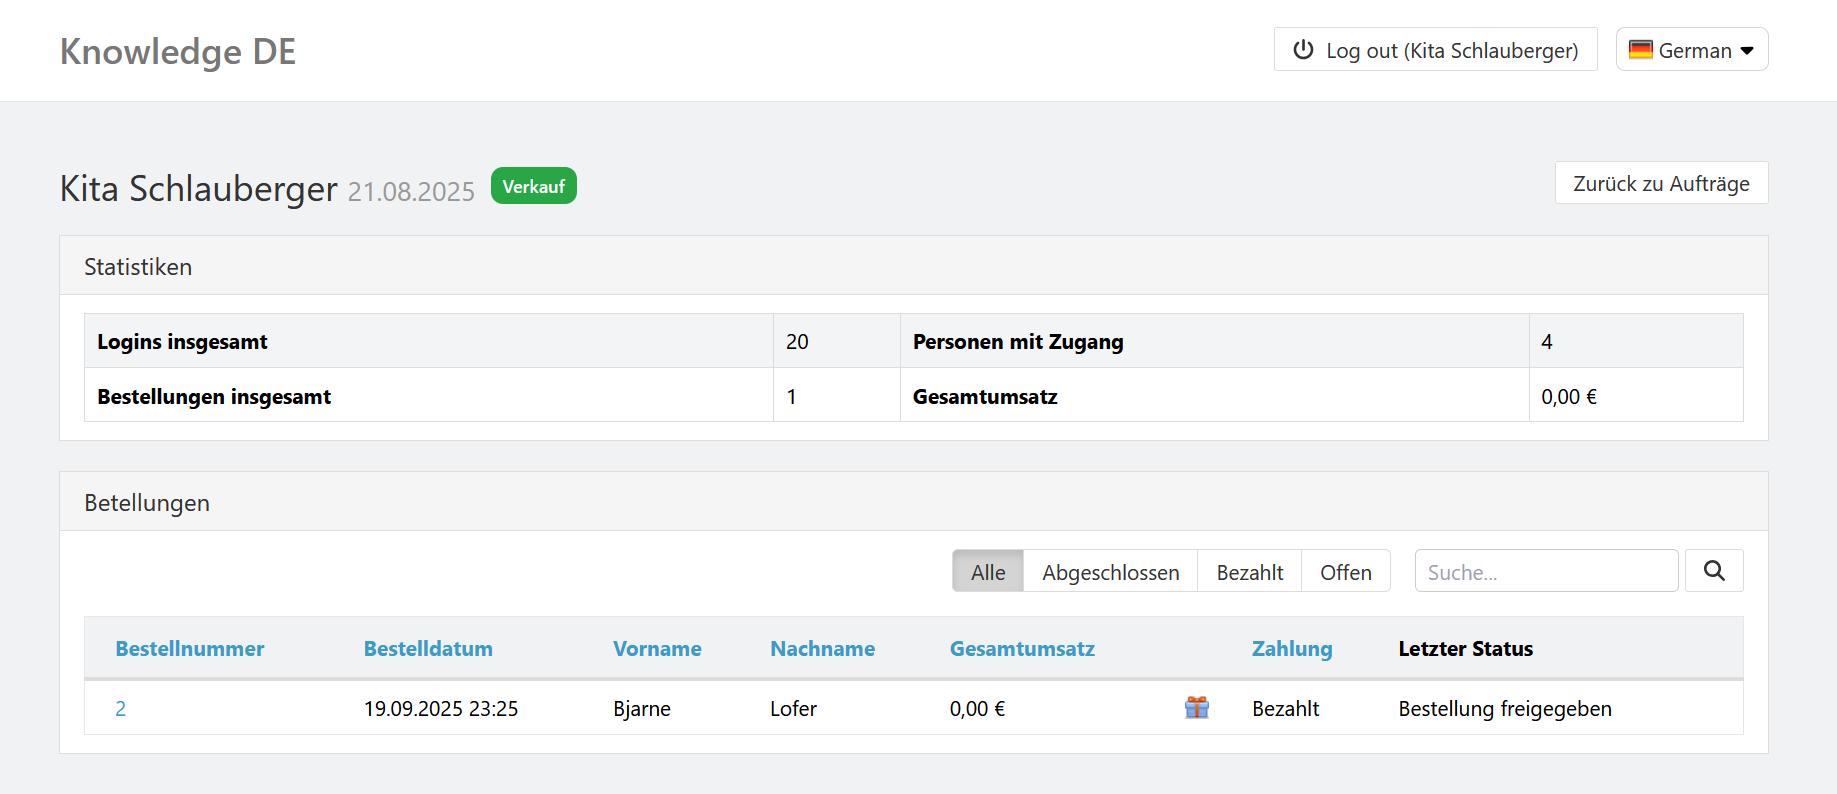Click the Logins insgesamt label
1837x794 pixels.
coord(182,342)
